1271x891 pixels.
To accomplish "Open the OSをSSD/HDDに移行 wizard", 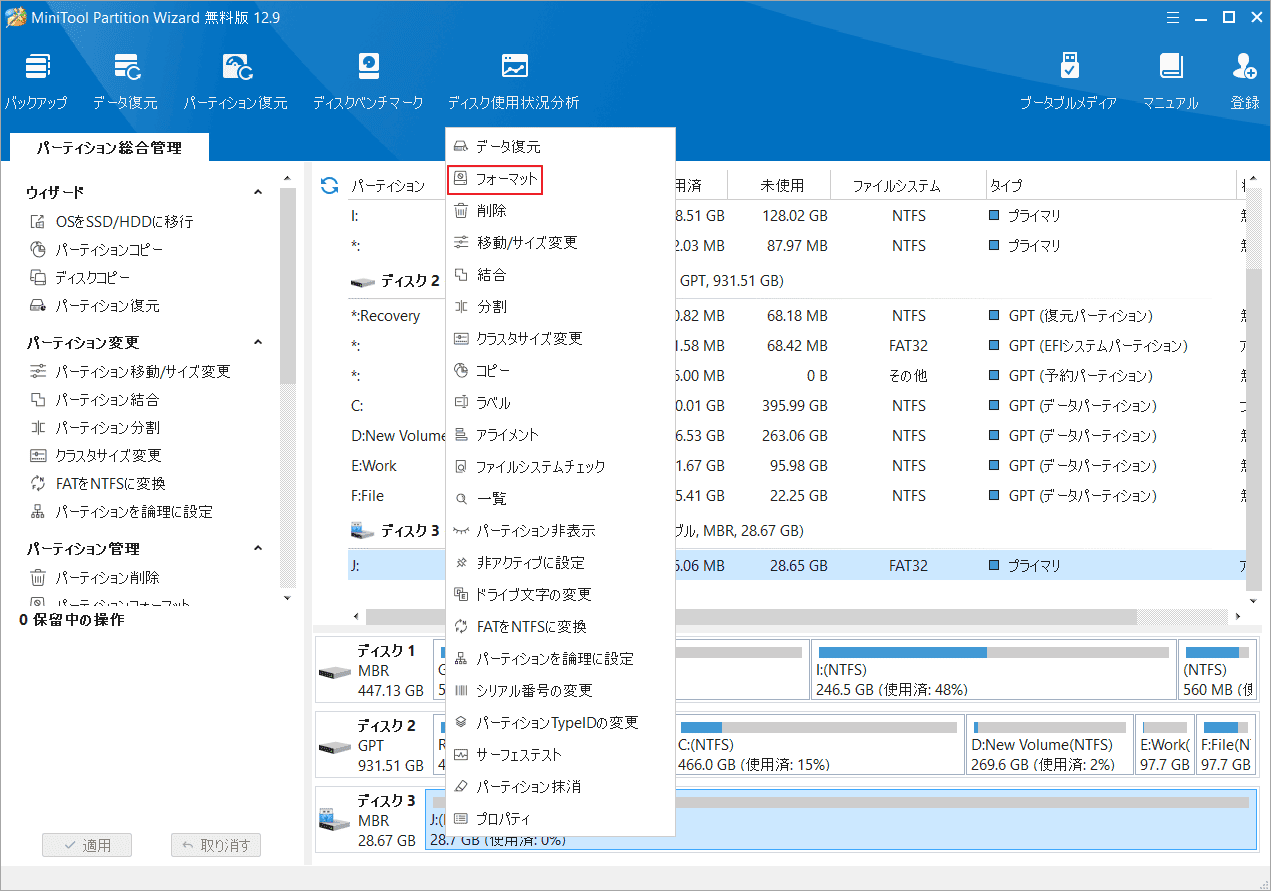I will [x=112, y=222].
